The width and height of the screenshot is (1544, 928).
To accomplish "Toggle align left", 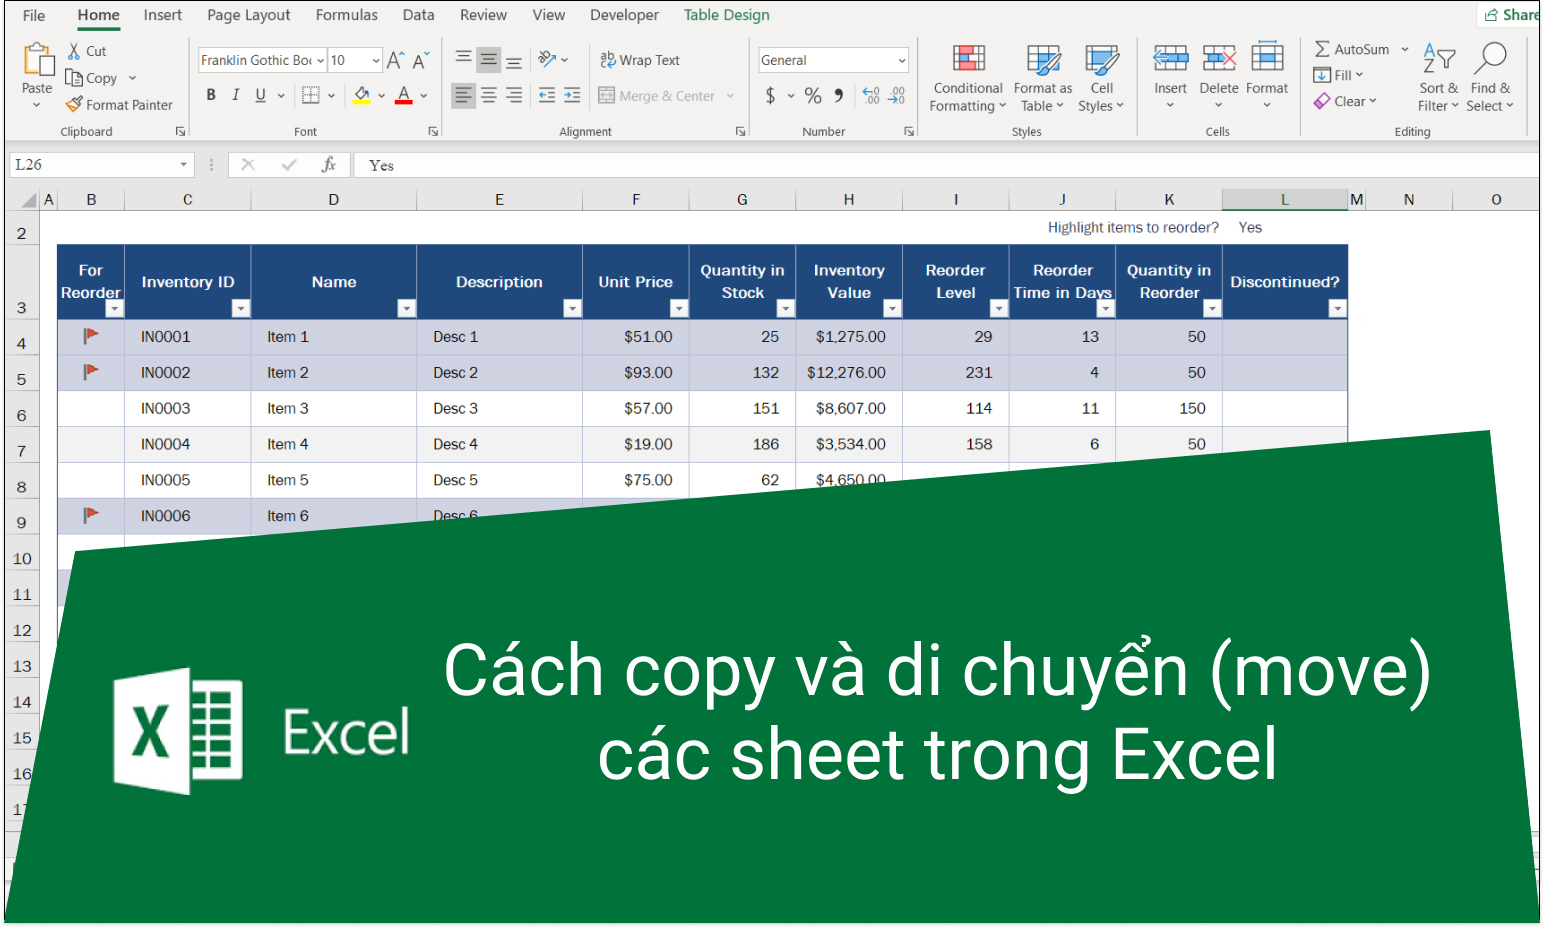I will coord(463,95).
